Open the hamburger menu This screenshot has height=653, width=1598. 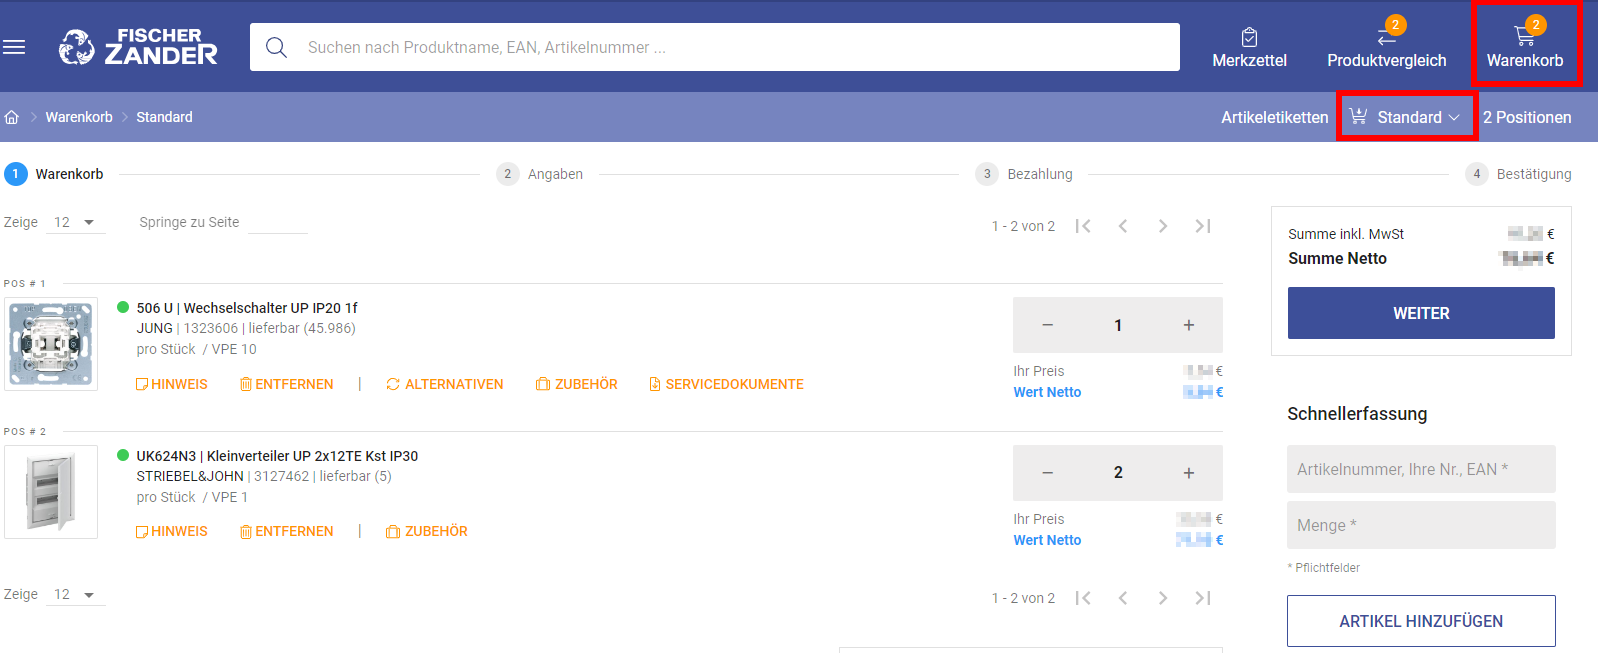[14, 47]
